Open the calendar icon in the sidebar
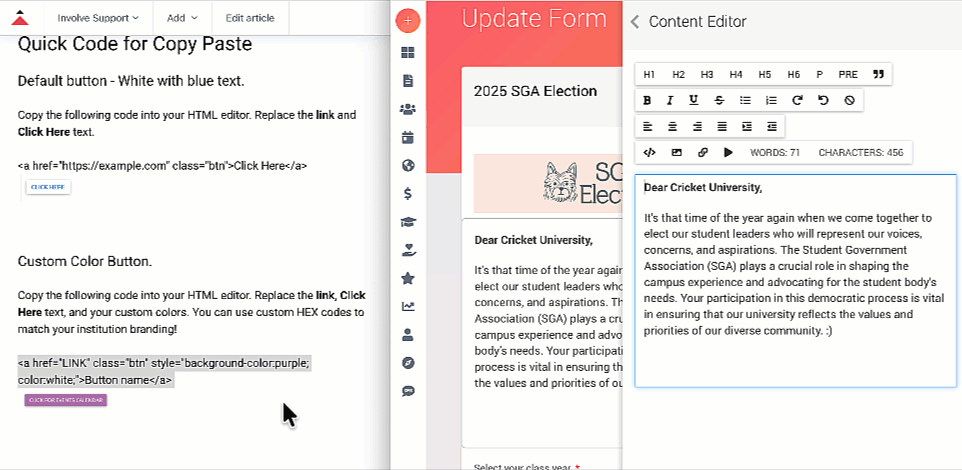962x470 pixels. coord(408,137)
